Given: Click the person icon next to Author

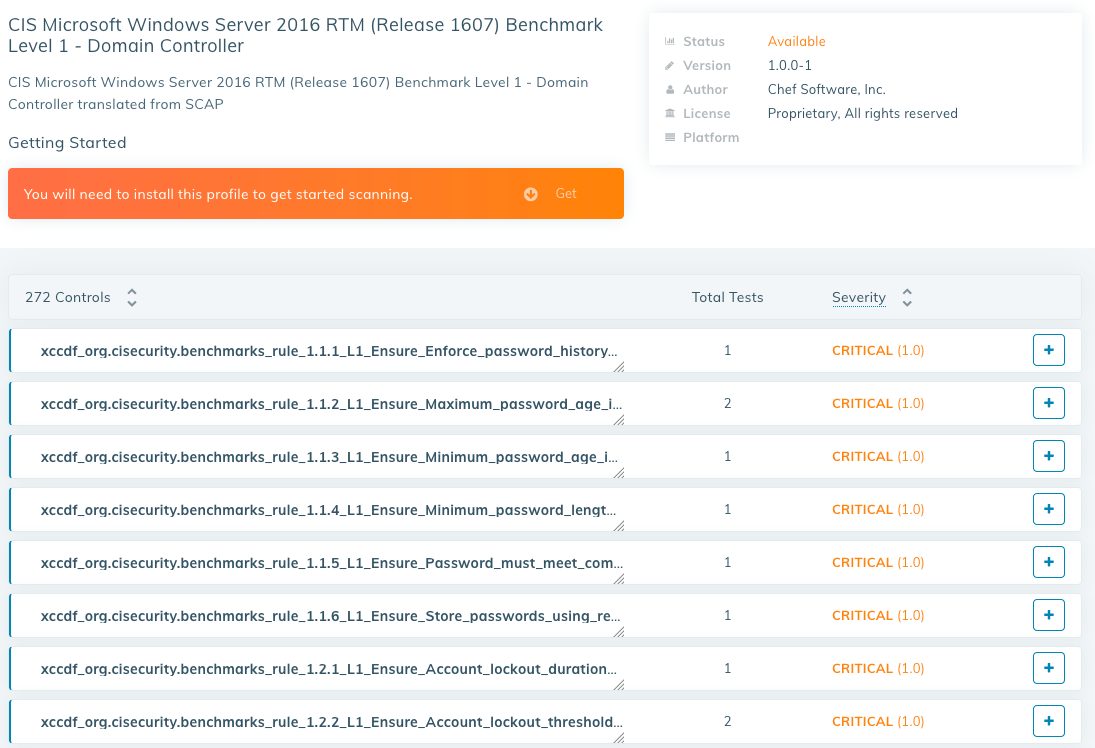Looking at the screenshot, I should coord(668,89).
